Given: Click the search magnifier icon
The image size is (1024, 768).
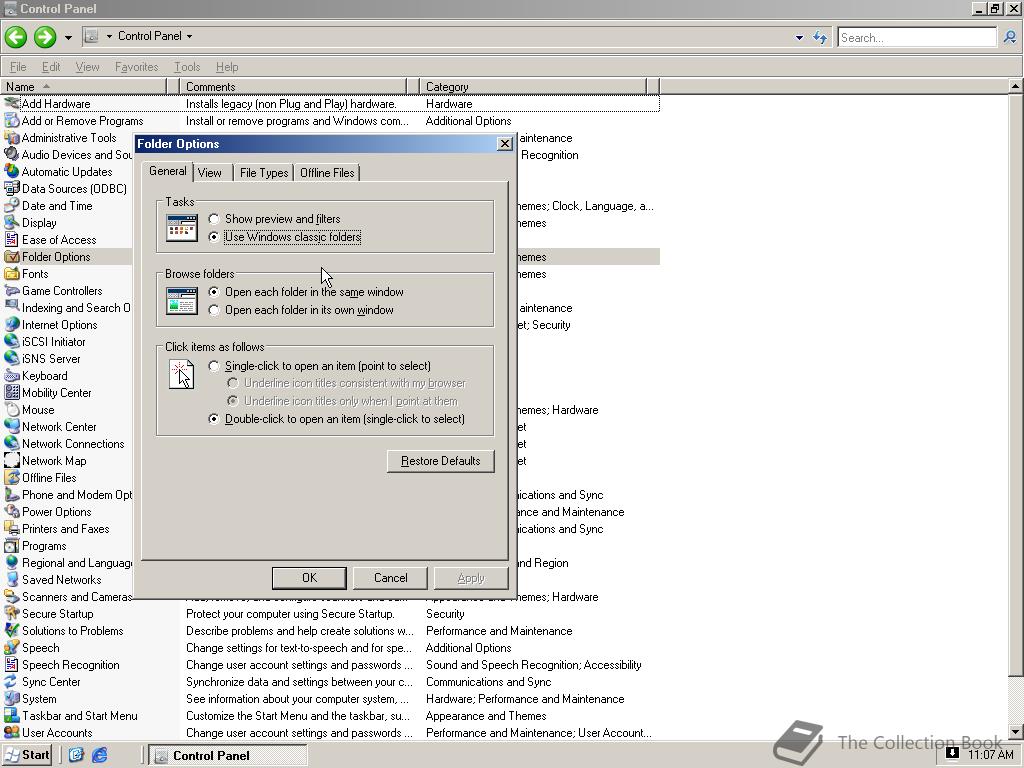Looking at the screenshot, I should [1010, 38].
